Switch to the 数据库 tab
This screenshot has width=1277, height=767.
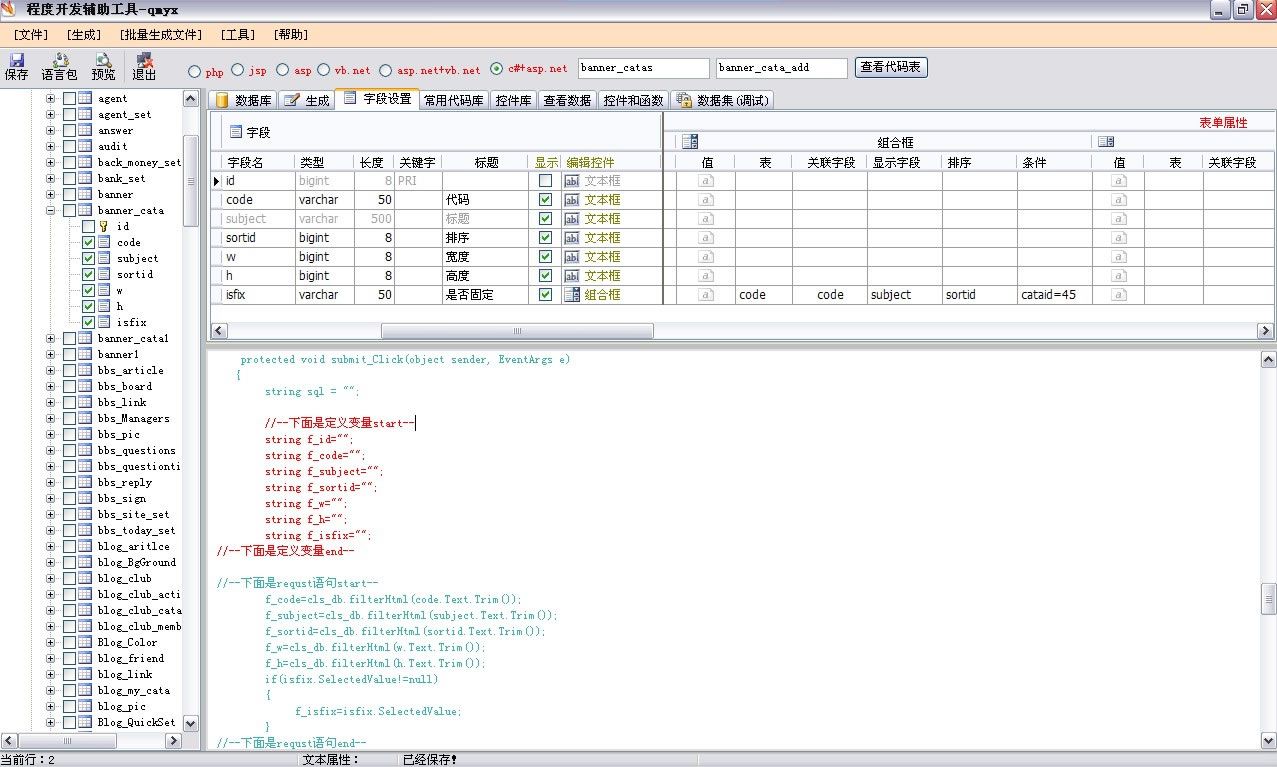coord(242,100)
